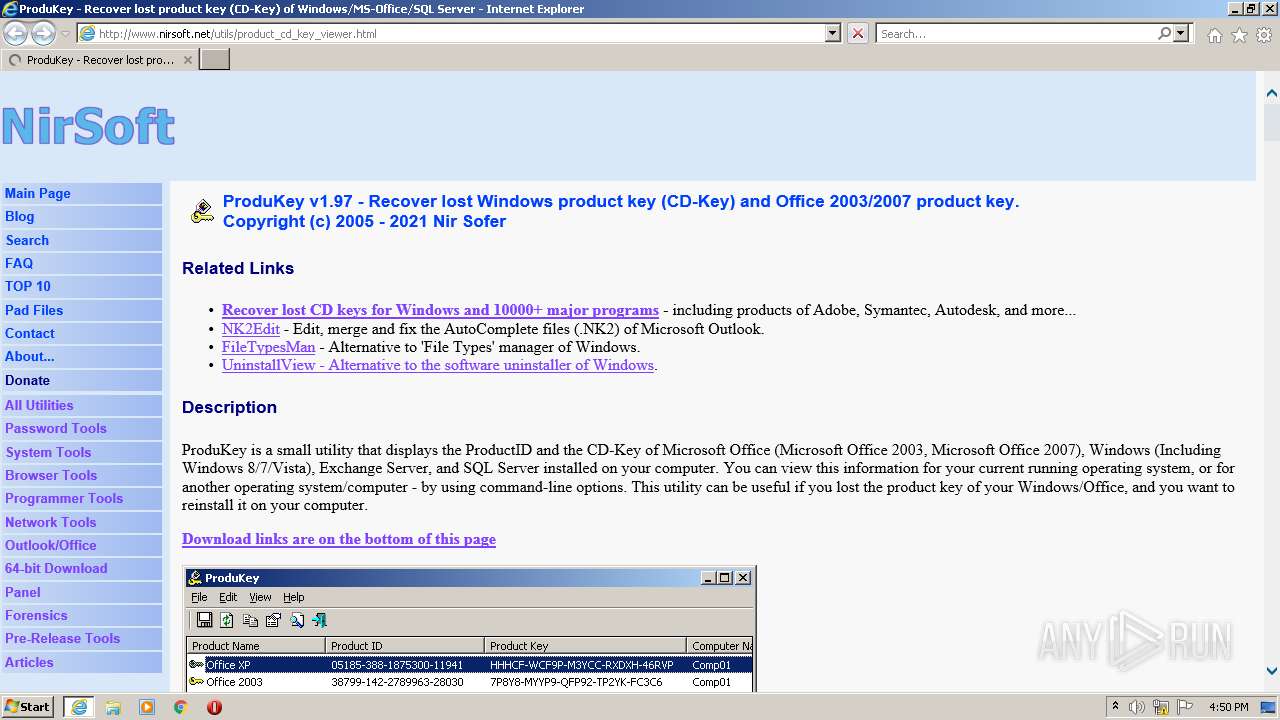The image size is (1280, 720).
Task: Open volume speaker tray icon
Action: point(1137,707)
